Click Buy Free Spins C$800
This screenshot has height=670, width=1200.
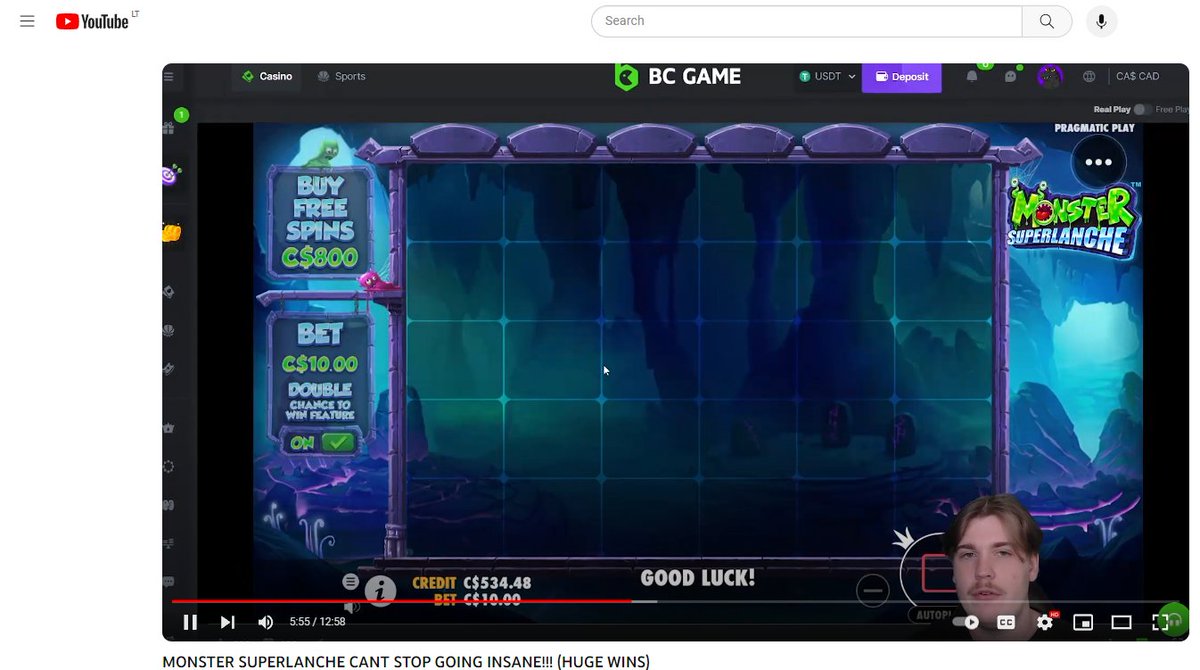click(x=320, y=222)
